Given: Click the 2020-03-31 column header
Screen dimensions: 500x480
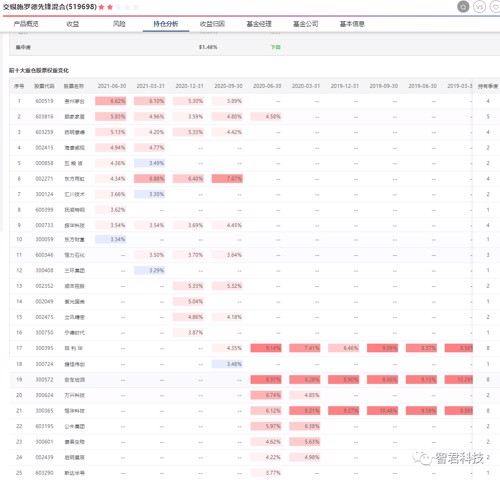Looking at the screenshot, I should pyautogui.click(x=306, y=86).
